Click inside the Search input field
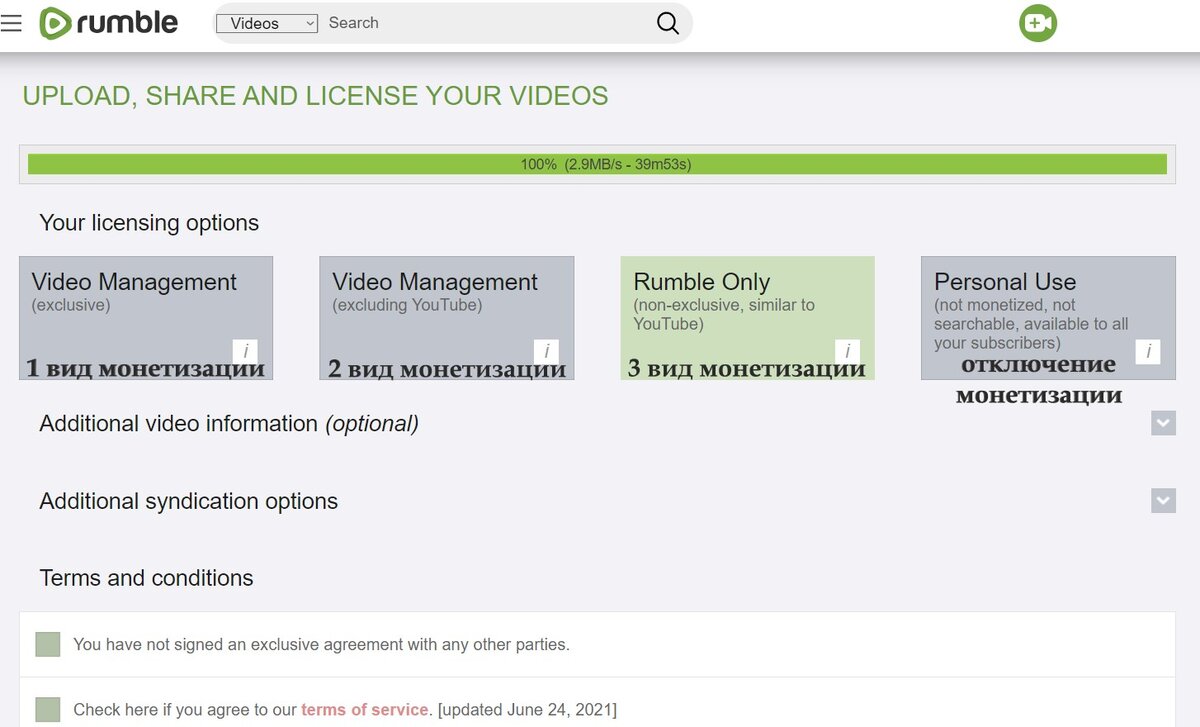This screenshot has height=727, width=1200. pos(485,23)
